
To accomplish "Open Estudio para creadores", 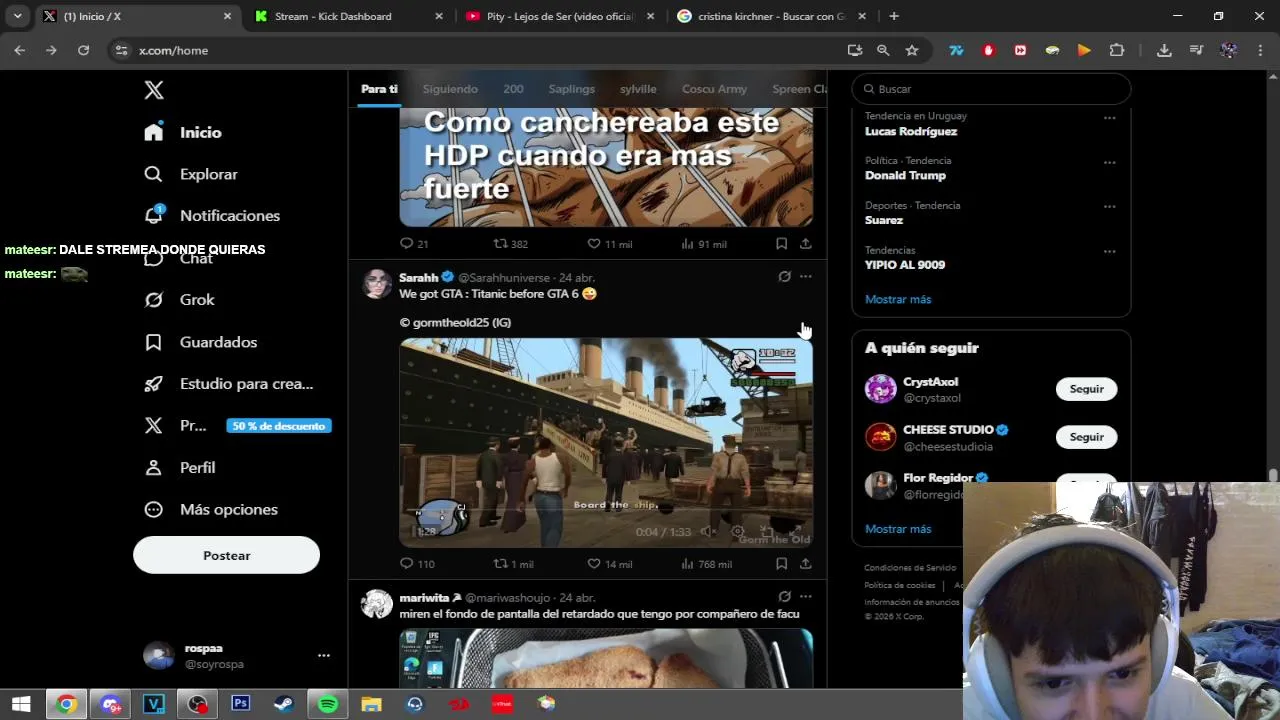I will click(x=229, y=384).
